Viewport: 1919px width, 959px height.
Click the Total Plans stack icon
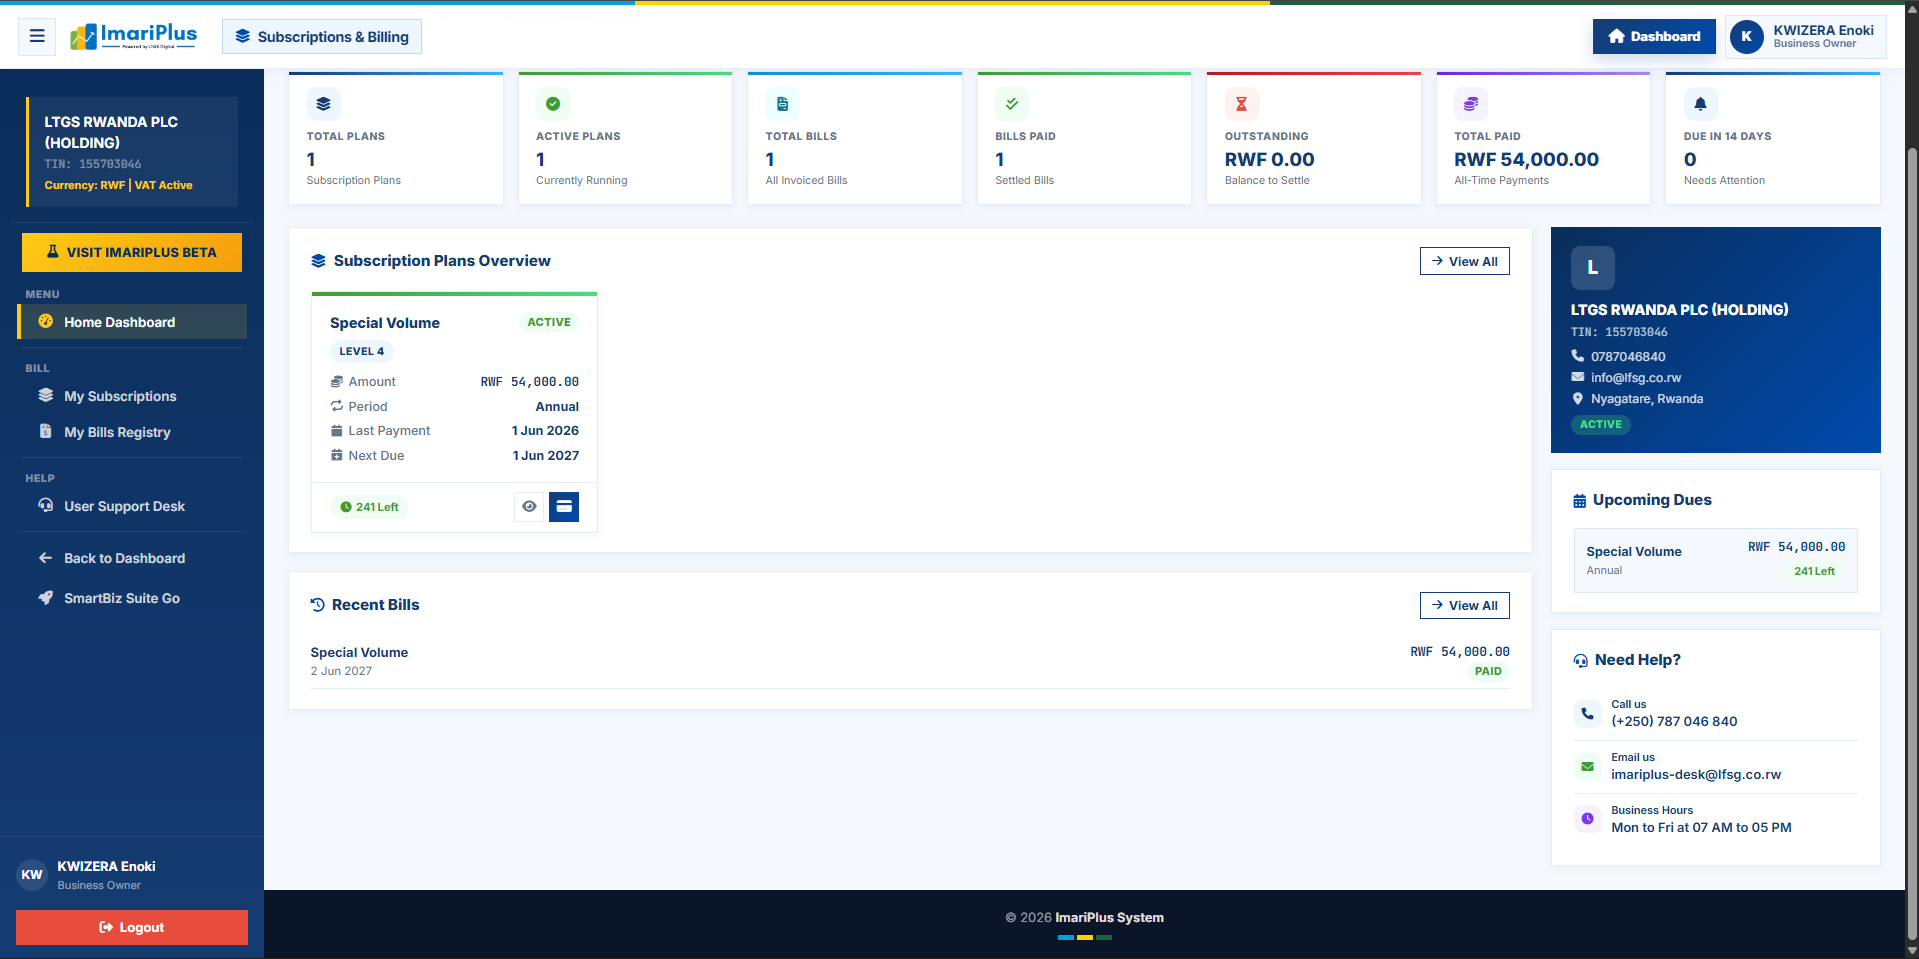323,104
